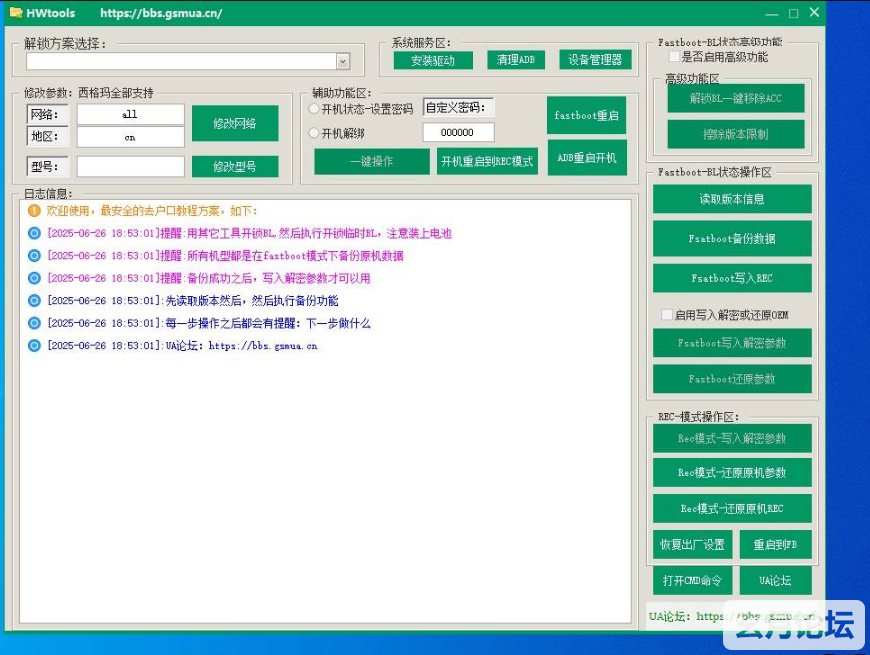Image resolution: width=870 pixels, height=655 pixels.
Task: Click the custom password field 000000
Action: click(458, 133)
